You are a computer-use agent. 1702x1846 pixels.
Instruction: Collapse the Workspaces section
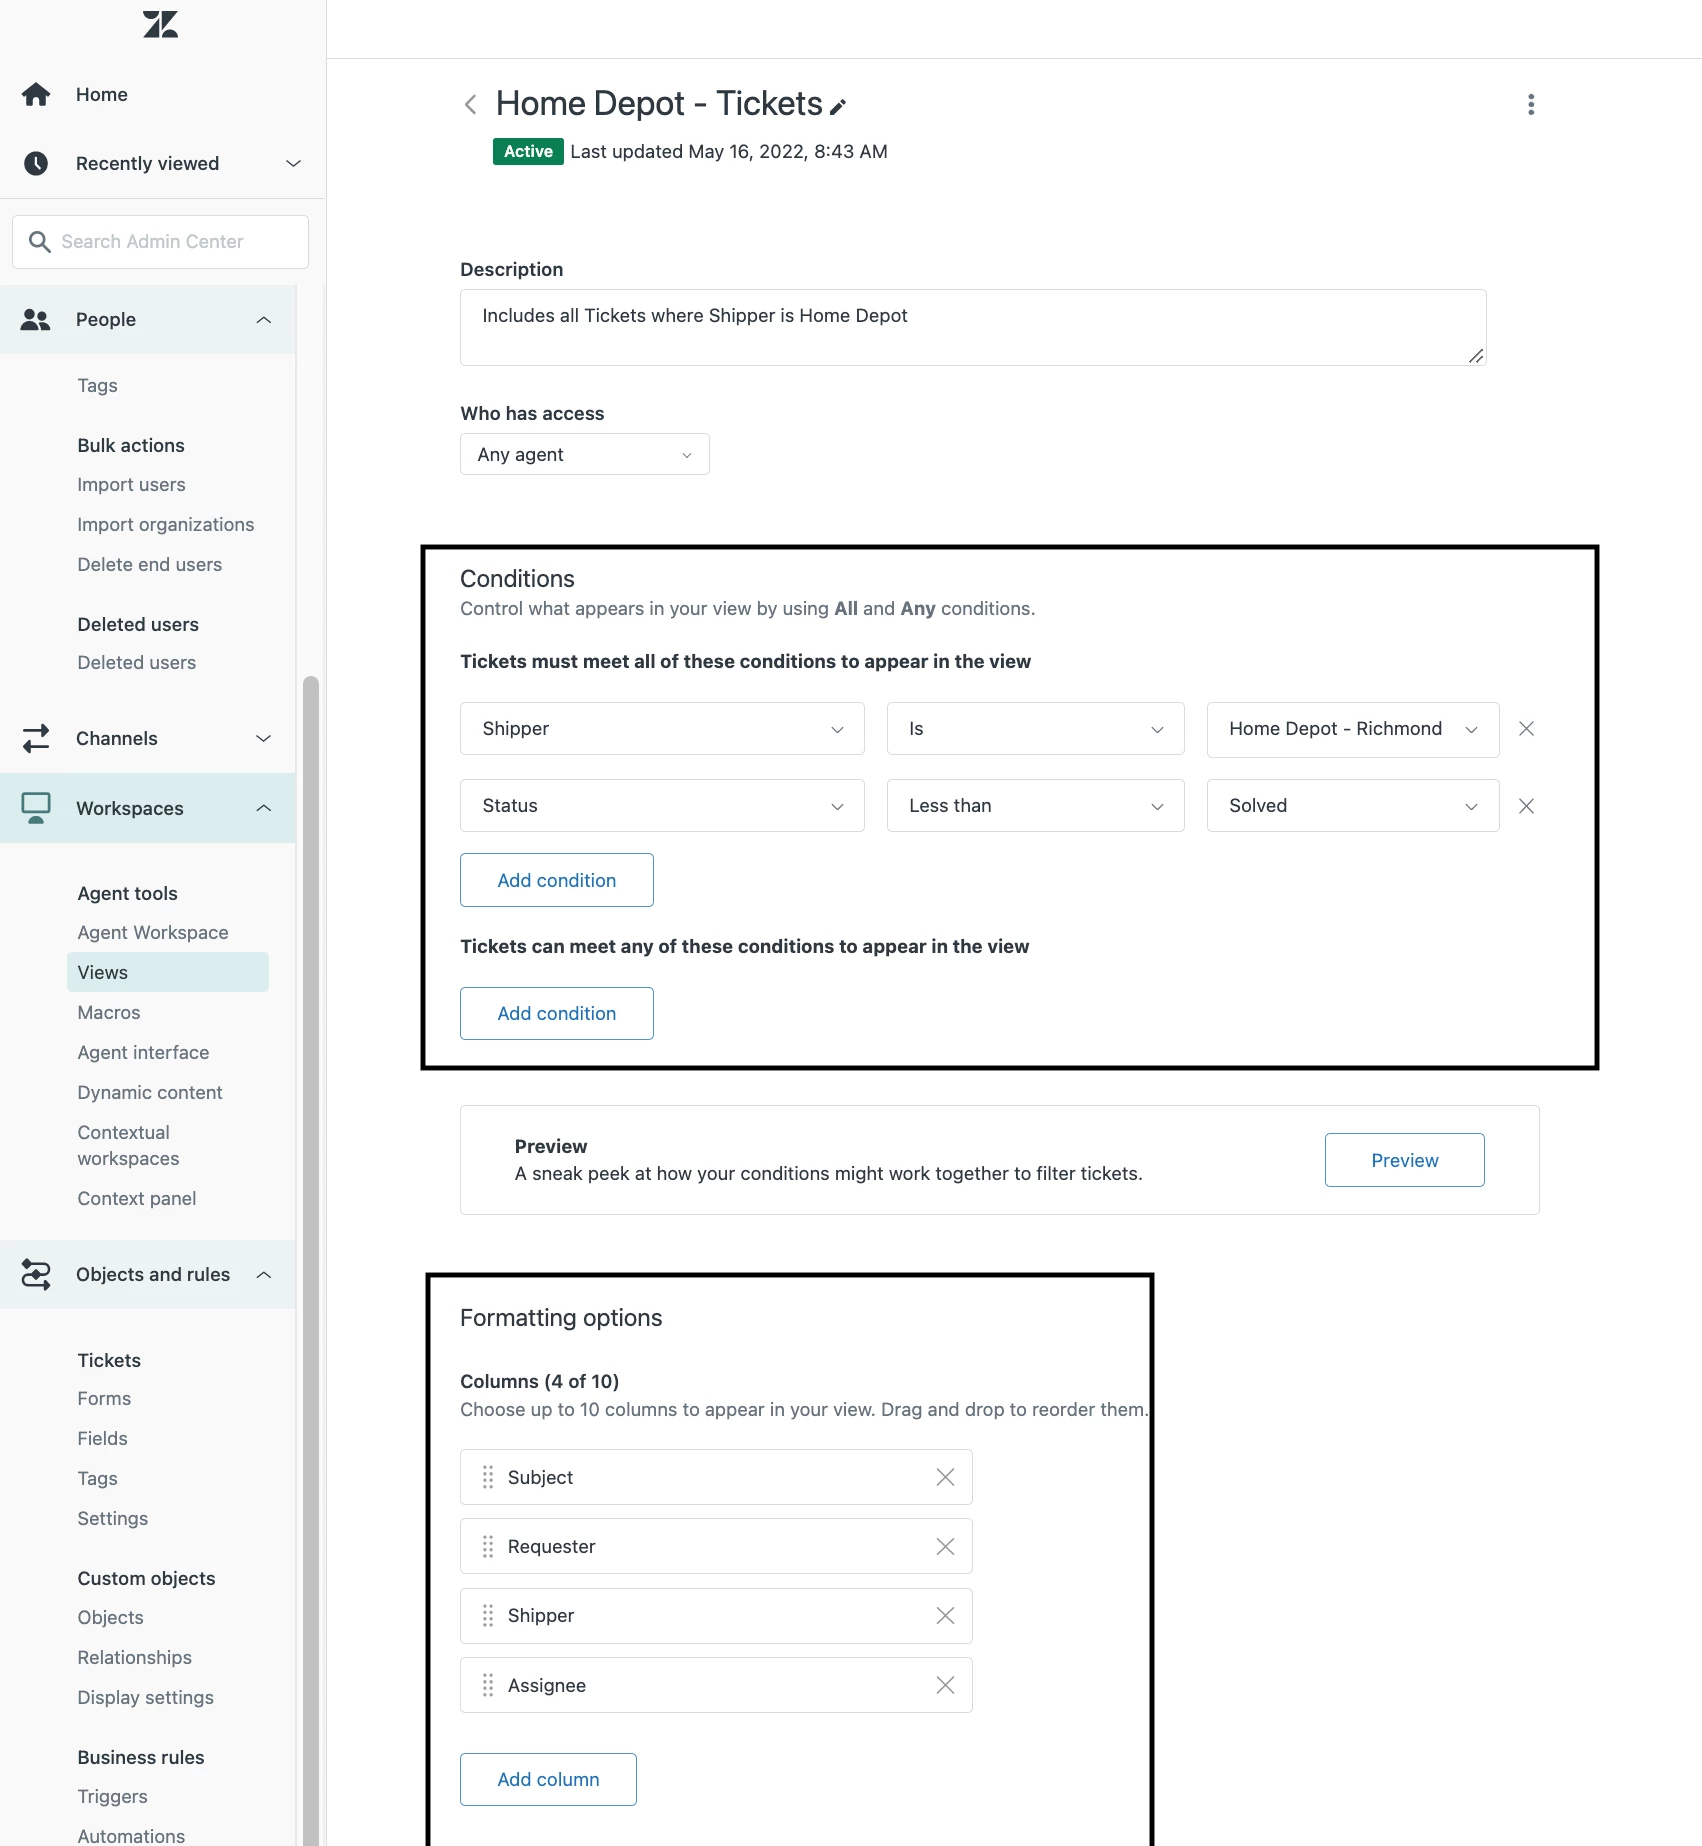point(264,808)
